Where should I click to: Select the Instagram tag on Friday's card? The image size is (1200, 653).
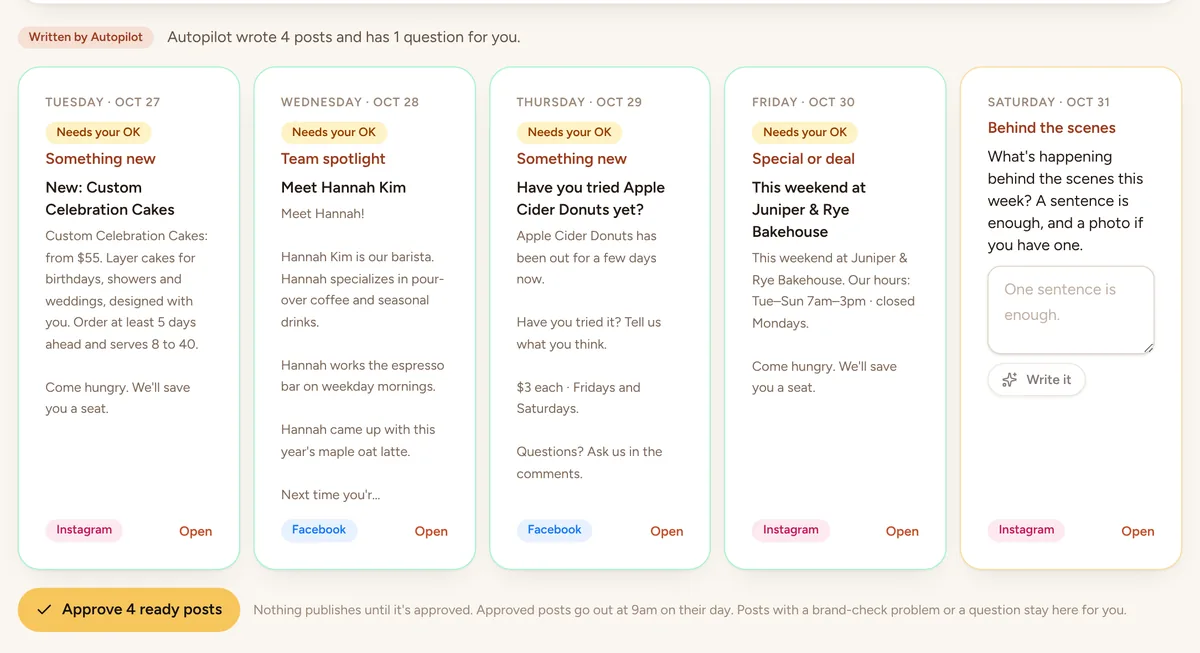tap(791, 530)
